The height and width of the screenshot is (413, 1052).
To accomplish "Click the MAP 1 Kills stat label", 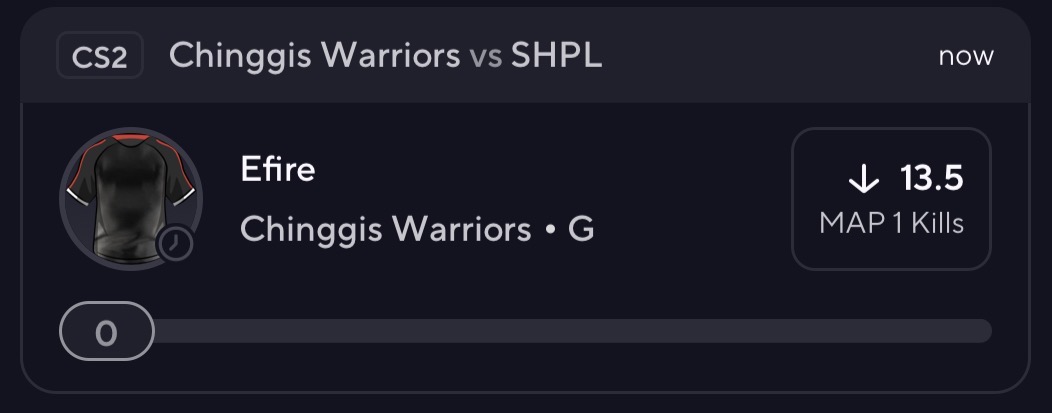I will click(891, 223).
